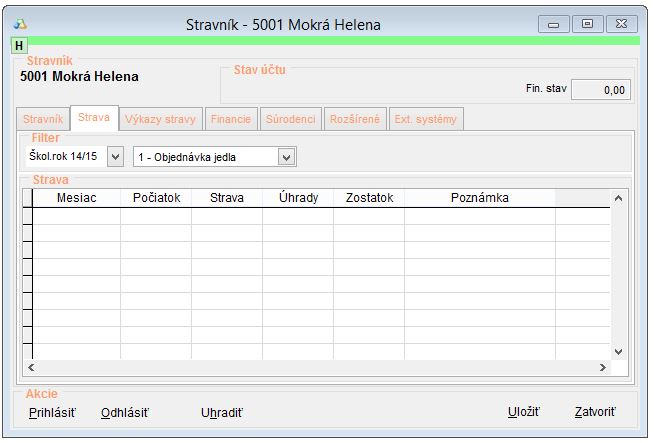Switch to Ext. systémy tab
The width and height of the screenshot is (654, 443).
pyautogui.click(x=425, y=119)
